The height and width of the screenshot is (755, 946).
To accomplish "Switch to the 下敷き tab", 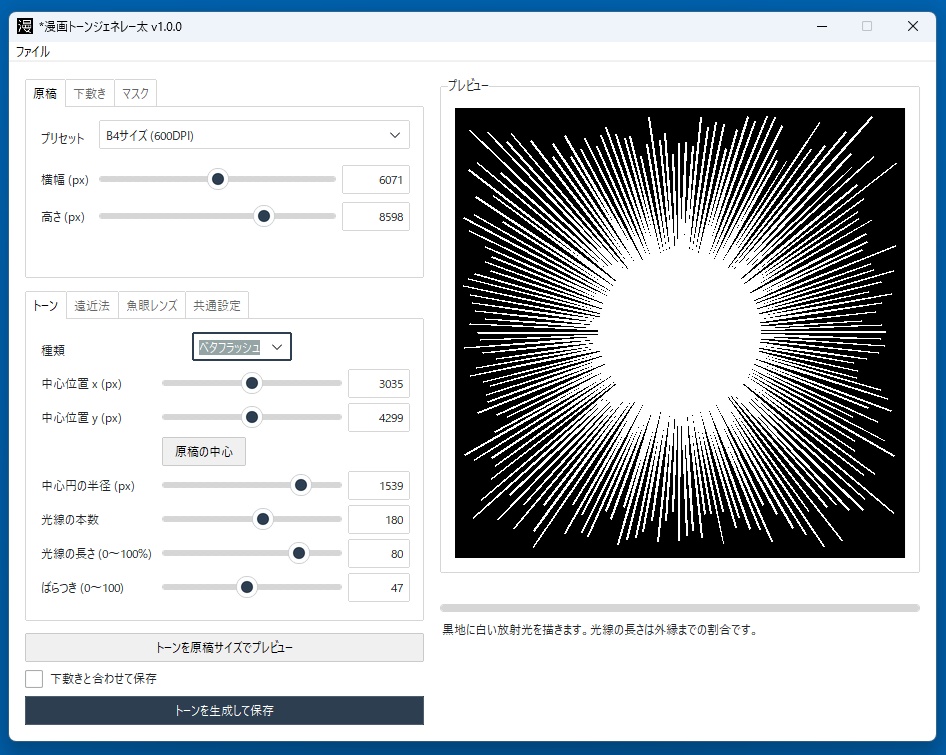I will (x=90, y=94).
